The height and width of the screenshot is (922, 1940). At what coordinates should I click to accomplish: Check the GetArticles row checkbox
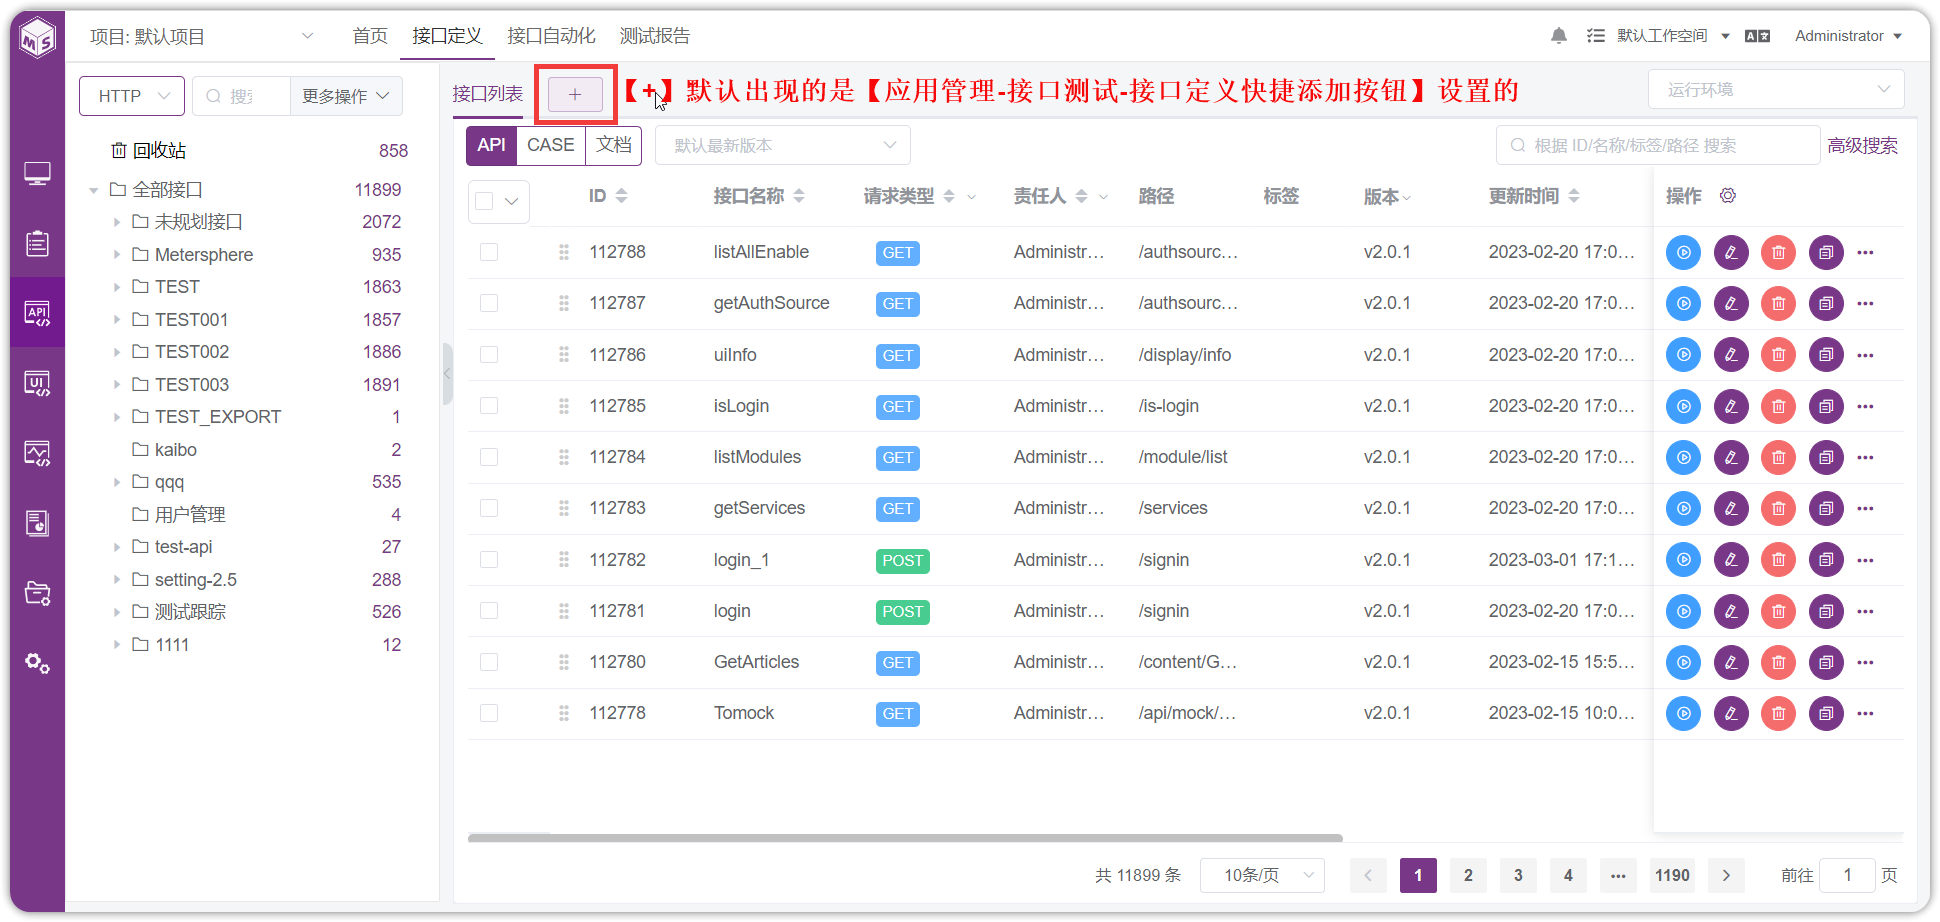(489, 662)
